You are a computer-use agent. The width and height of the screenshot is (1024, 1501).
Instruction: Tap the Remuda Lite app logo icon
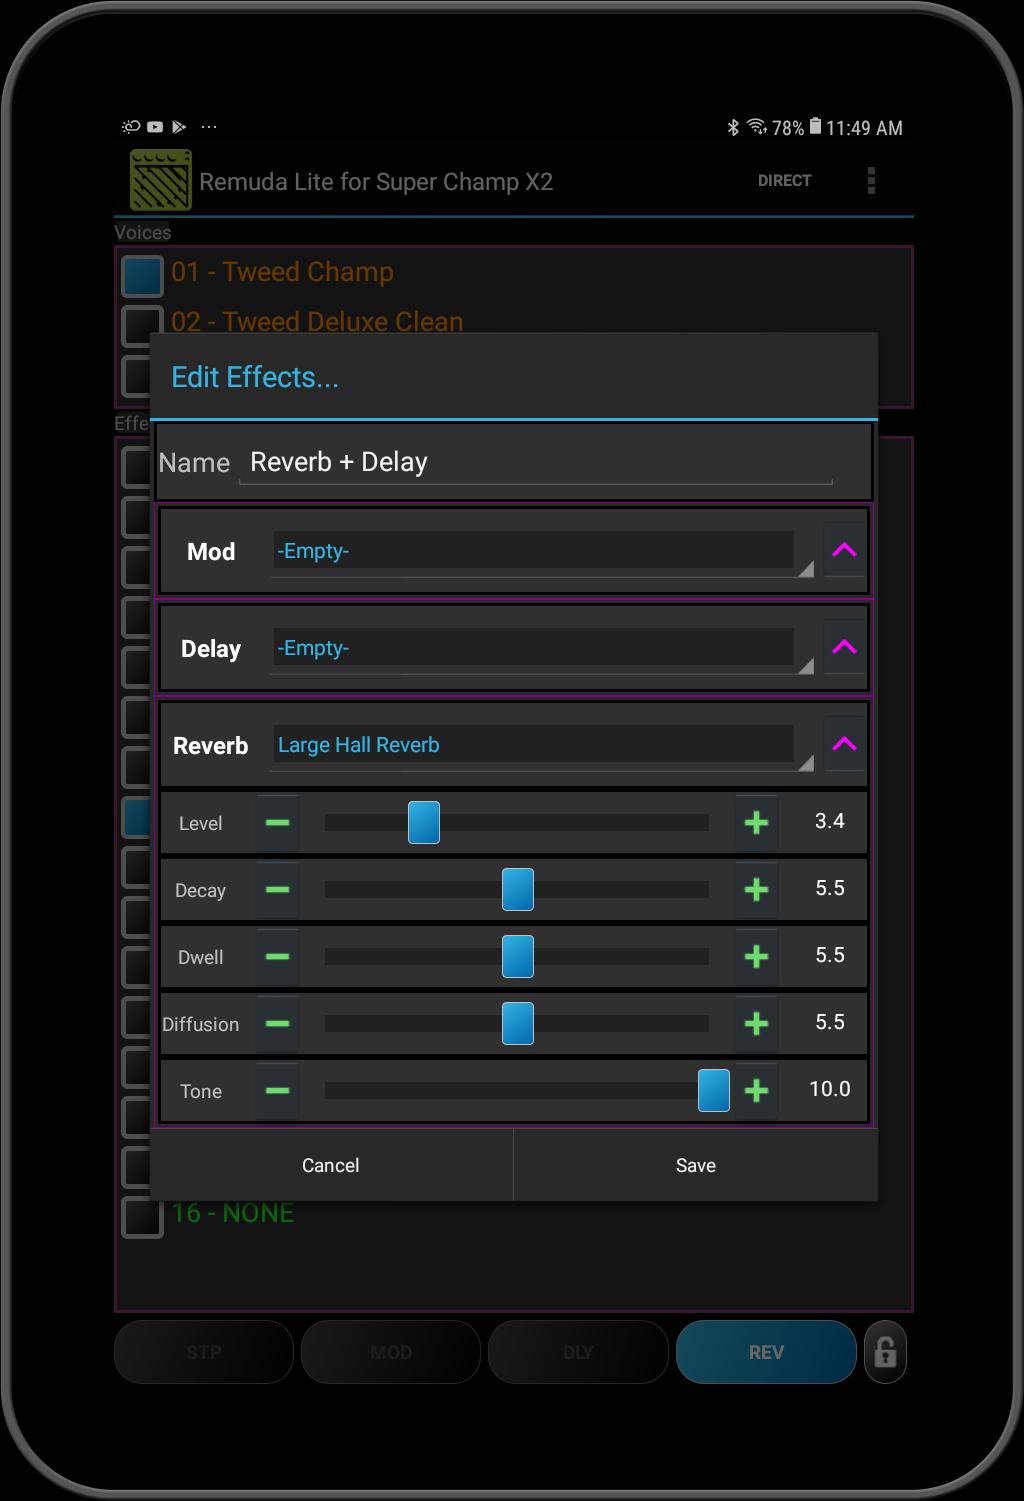(160, 180)
